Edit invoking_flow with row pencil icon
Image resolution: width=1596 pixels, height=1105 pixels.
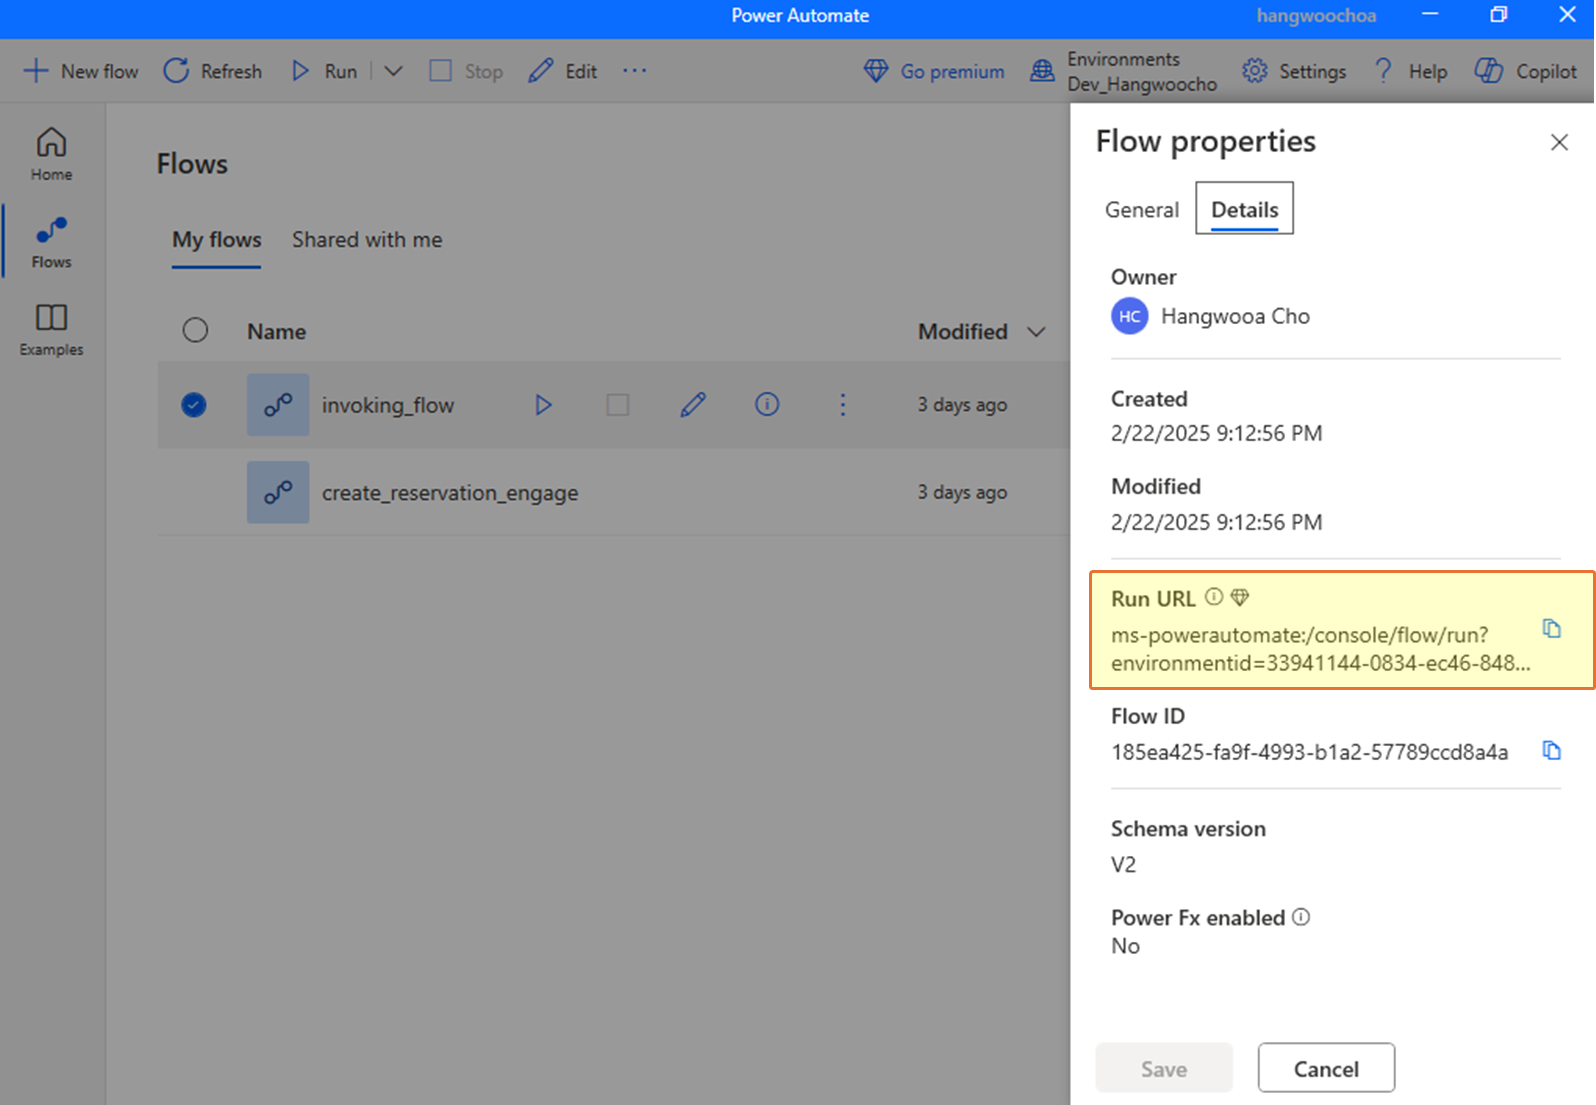(693, 405)
